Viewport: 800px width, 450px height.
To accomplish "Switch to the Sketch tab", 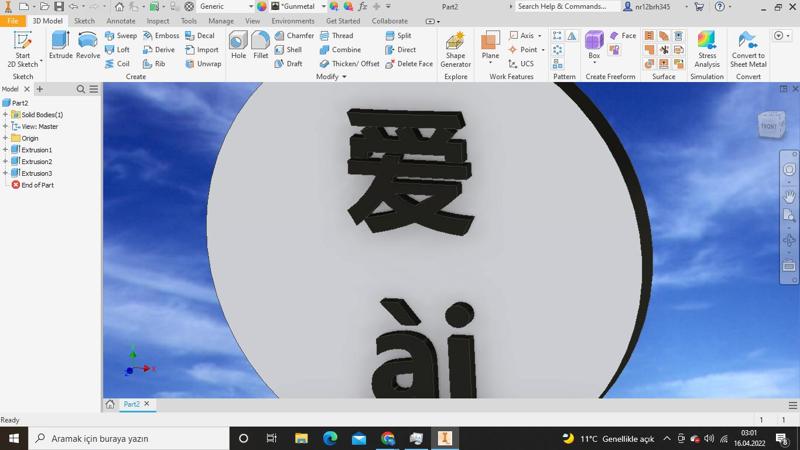I will (x=84, y=21).
